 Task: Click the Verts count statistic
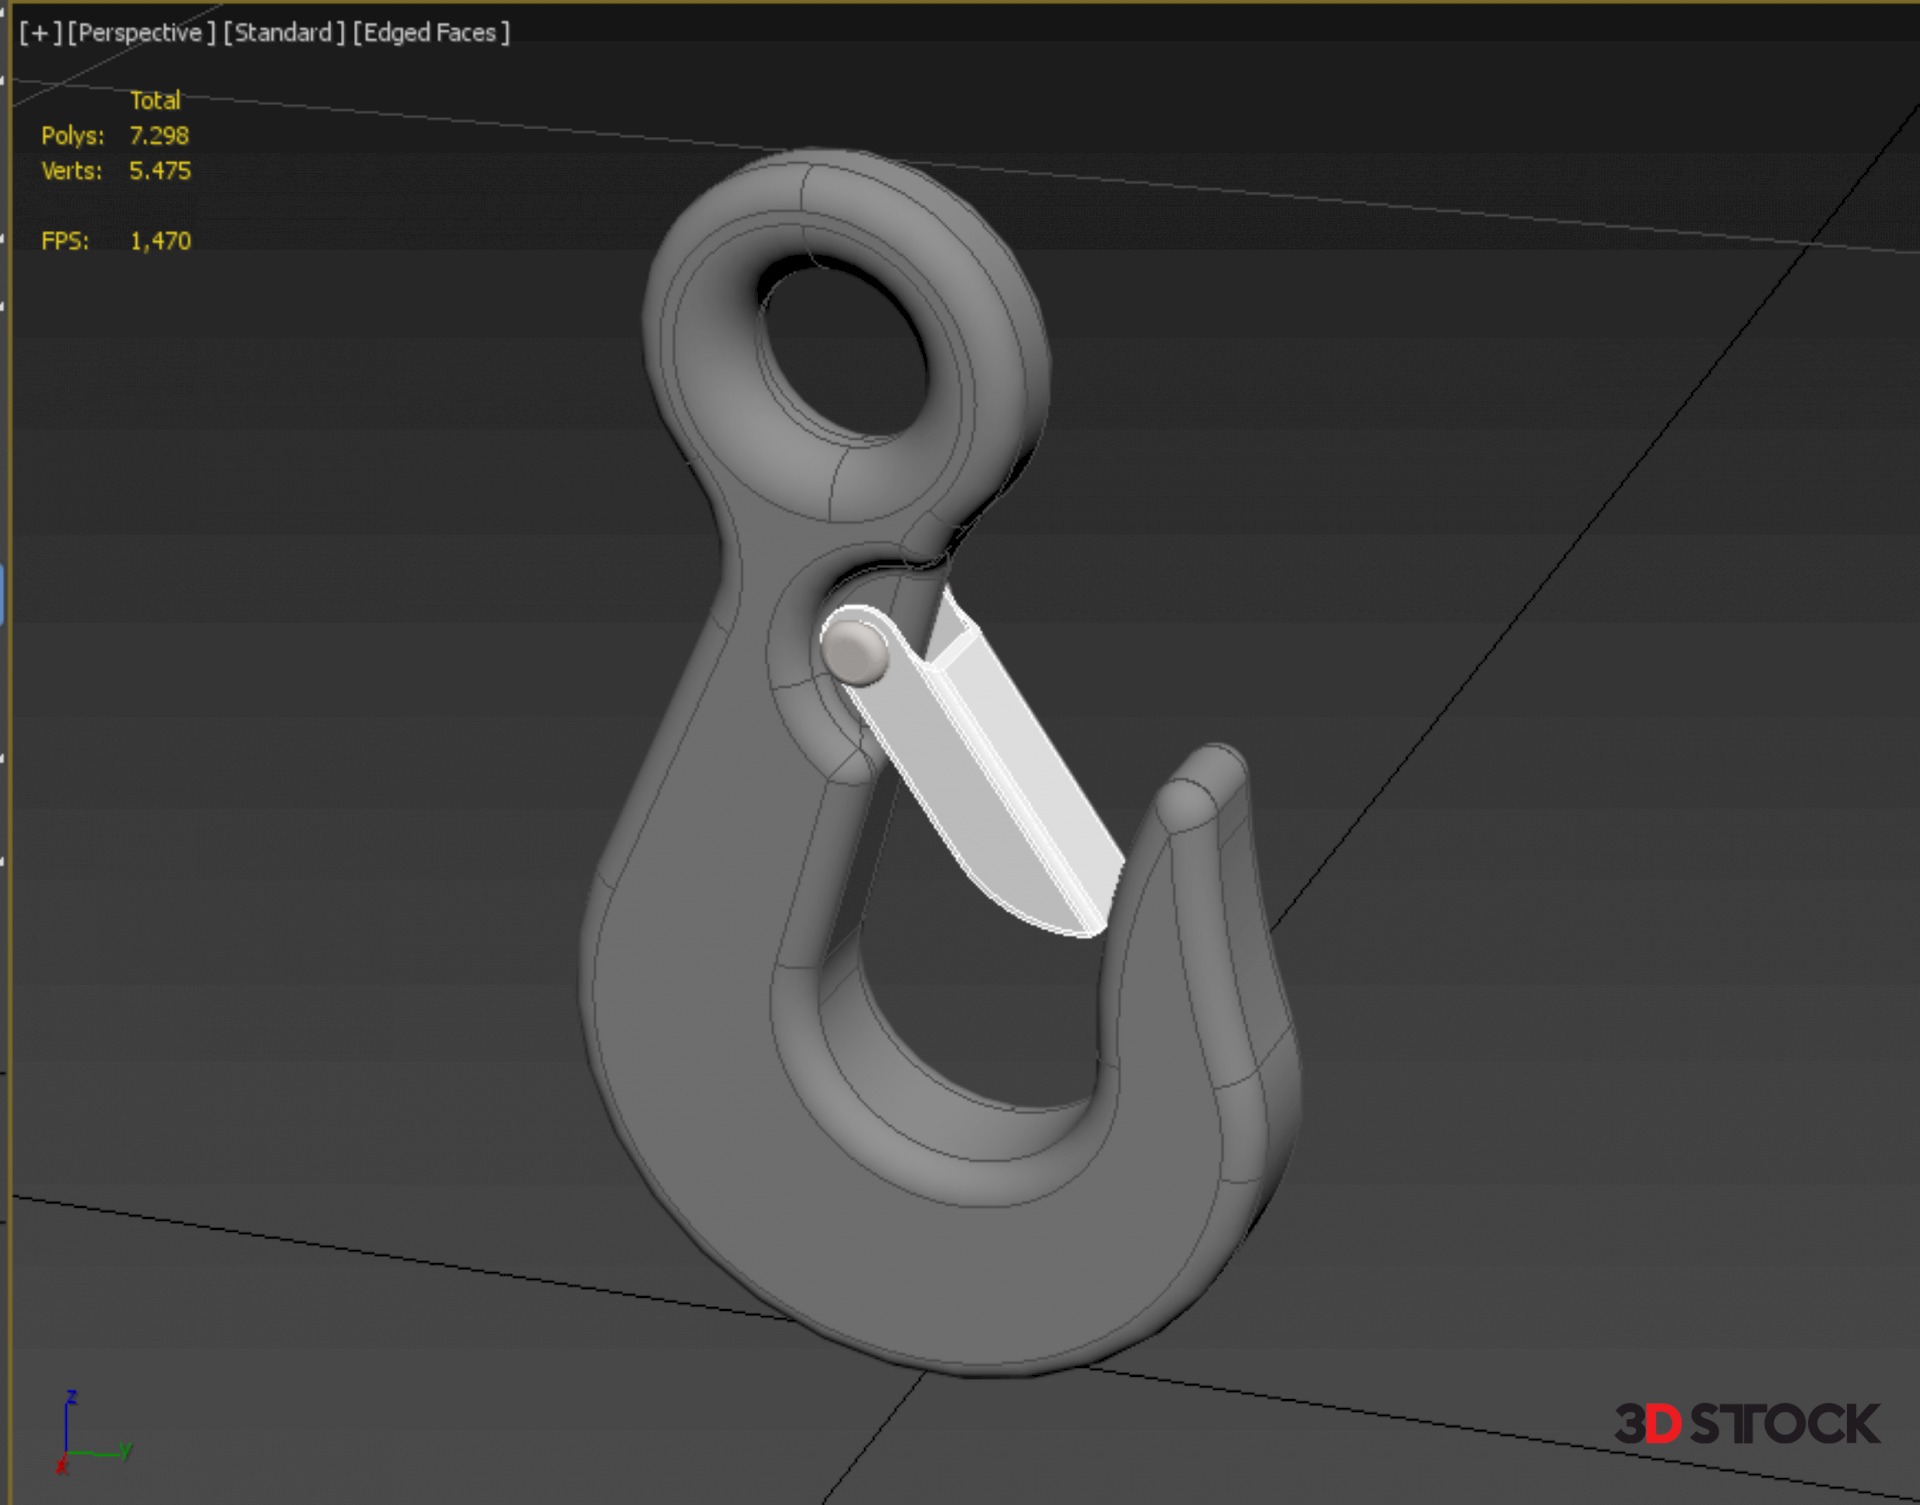(x=159, y=171)
